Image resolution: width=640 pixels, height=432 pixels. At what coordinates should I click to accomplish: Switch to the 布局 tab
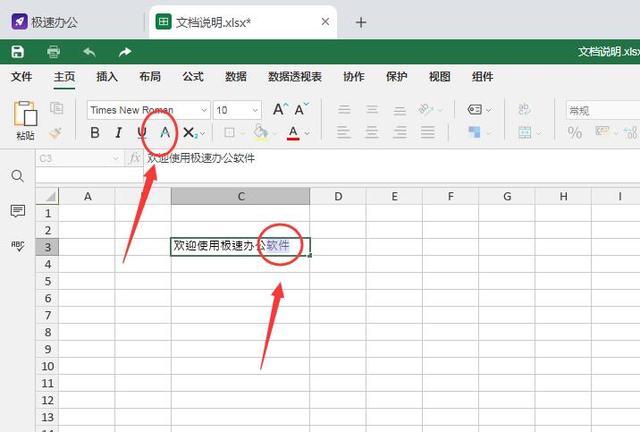click(150, 76)
